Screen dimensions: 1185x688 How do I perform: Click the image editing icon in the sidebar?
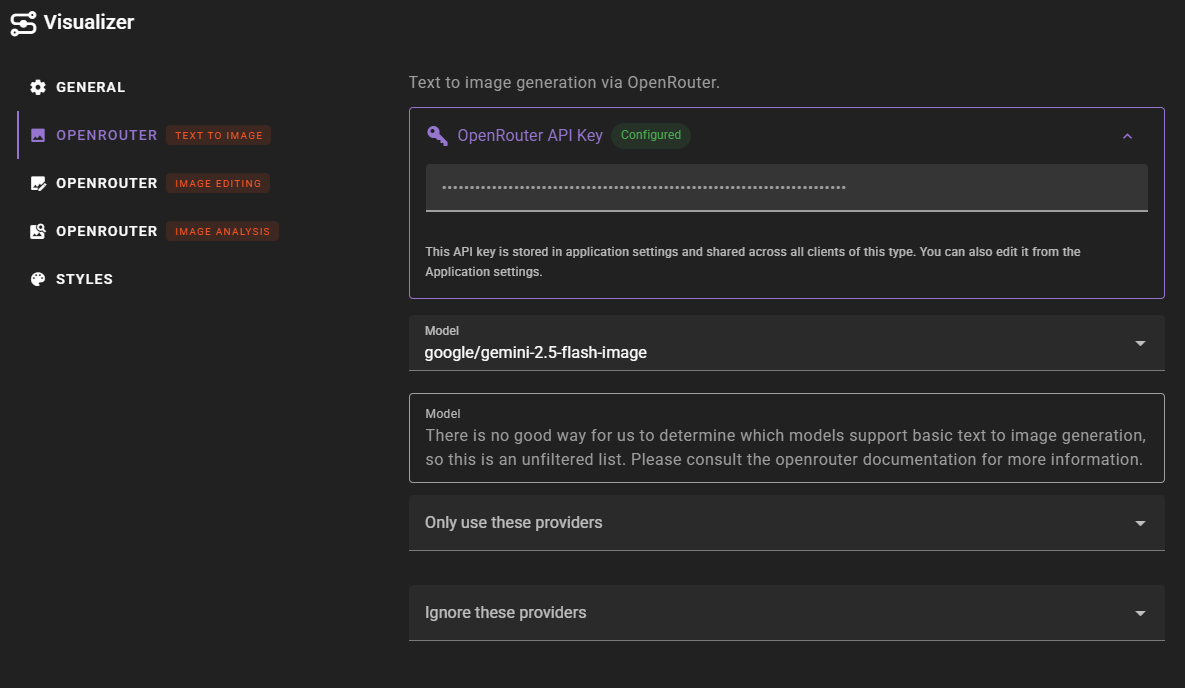[38, 183]
